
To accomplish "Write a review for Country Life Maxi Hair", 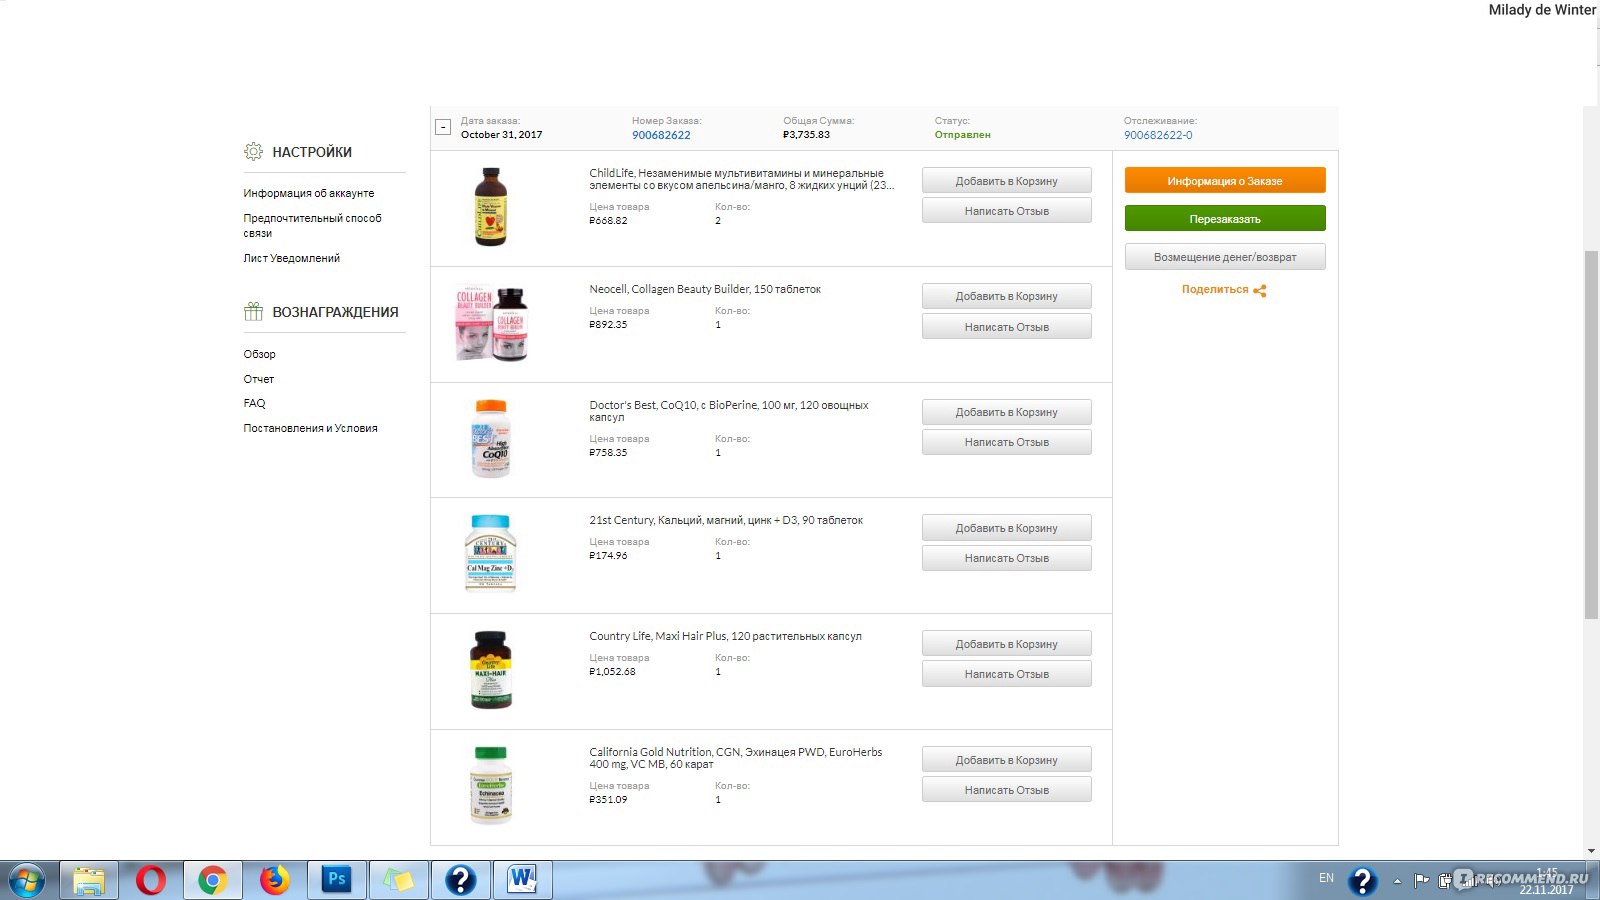I will click(1006, 674).
